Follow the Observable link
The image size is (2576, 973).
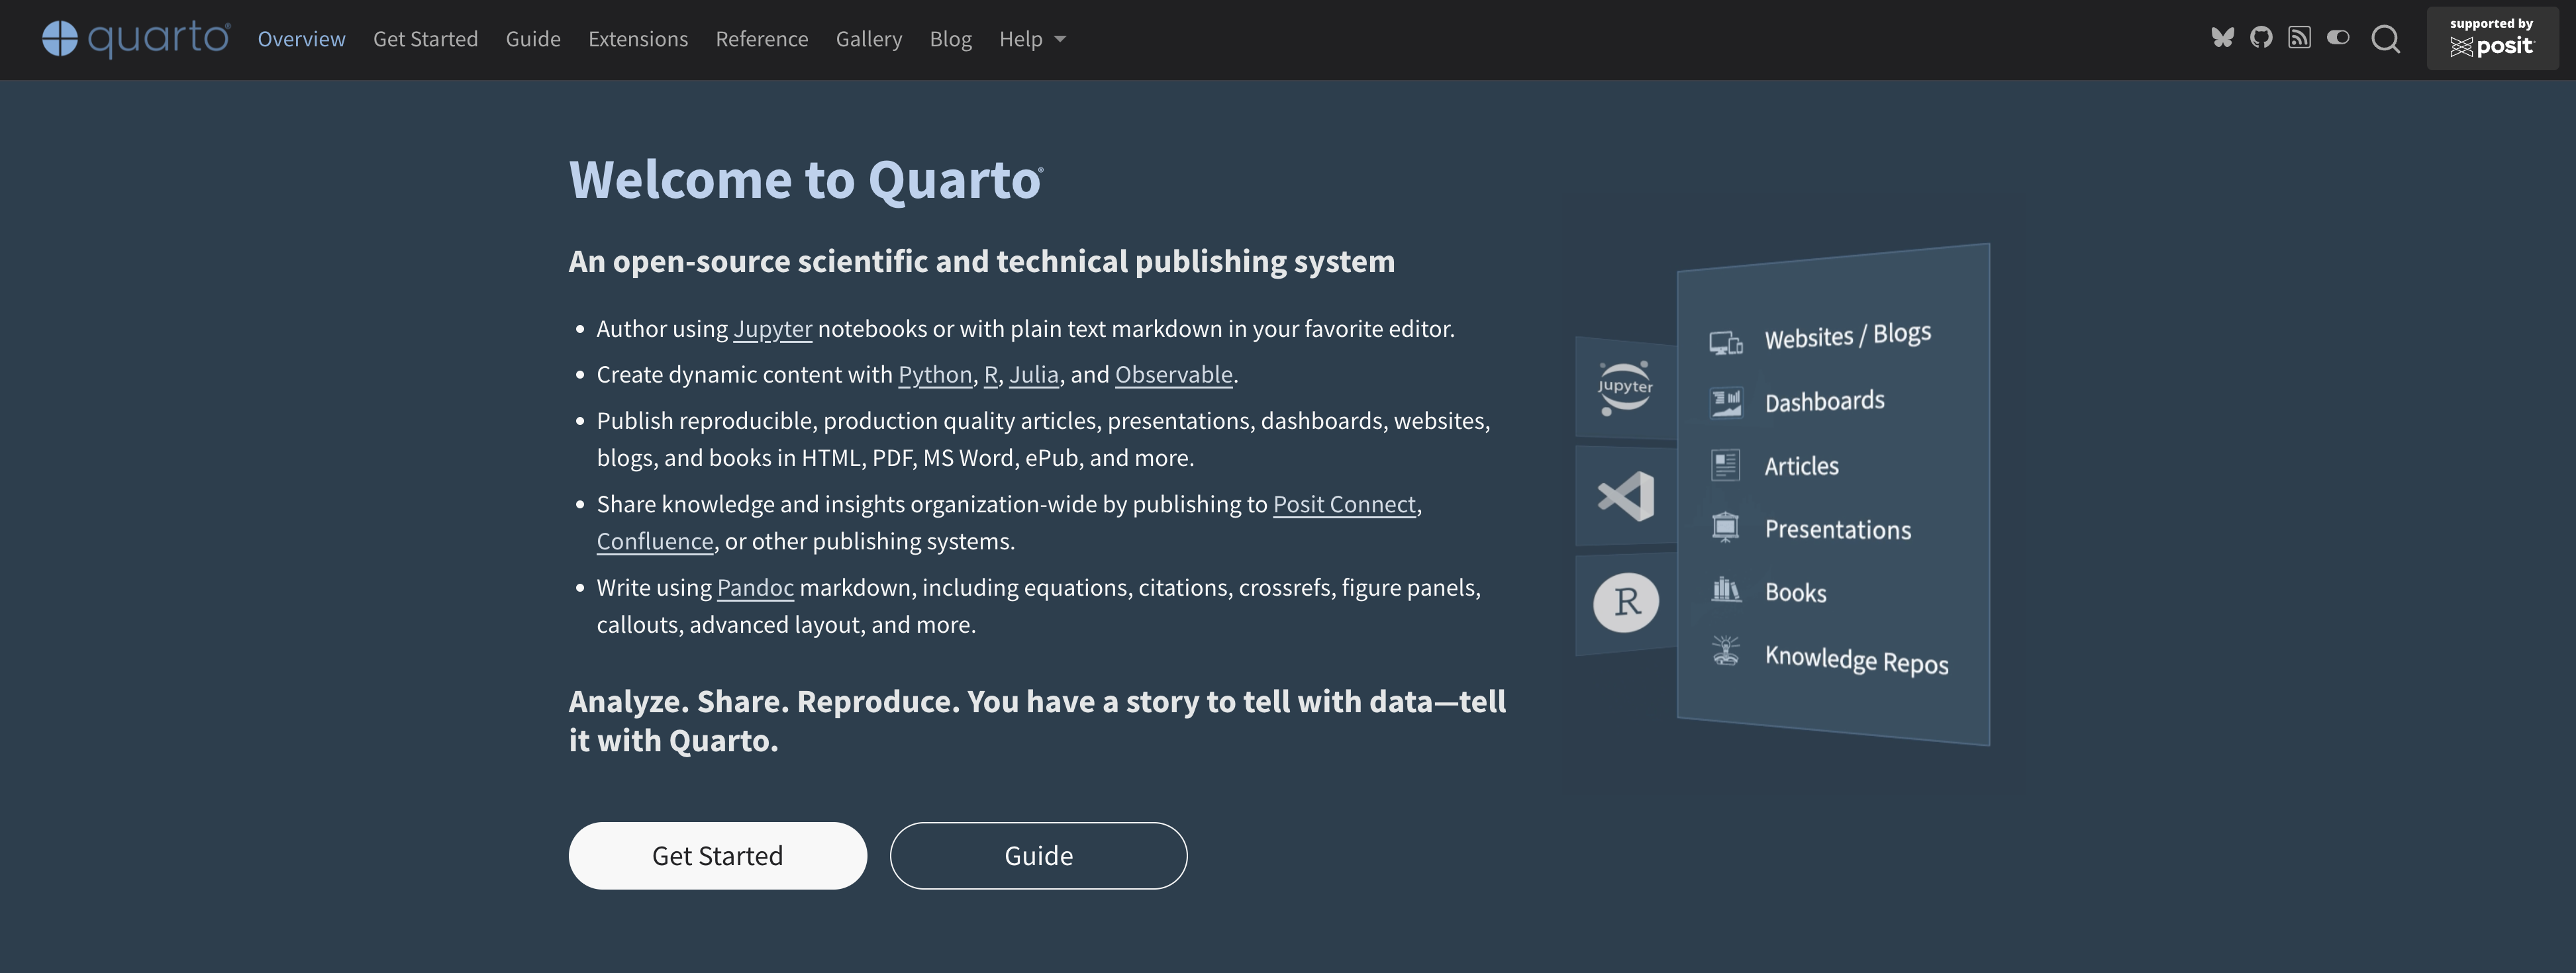click(x=1174, y=375)
